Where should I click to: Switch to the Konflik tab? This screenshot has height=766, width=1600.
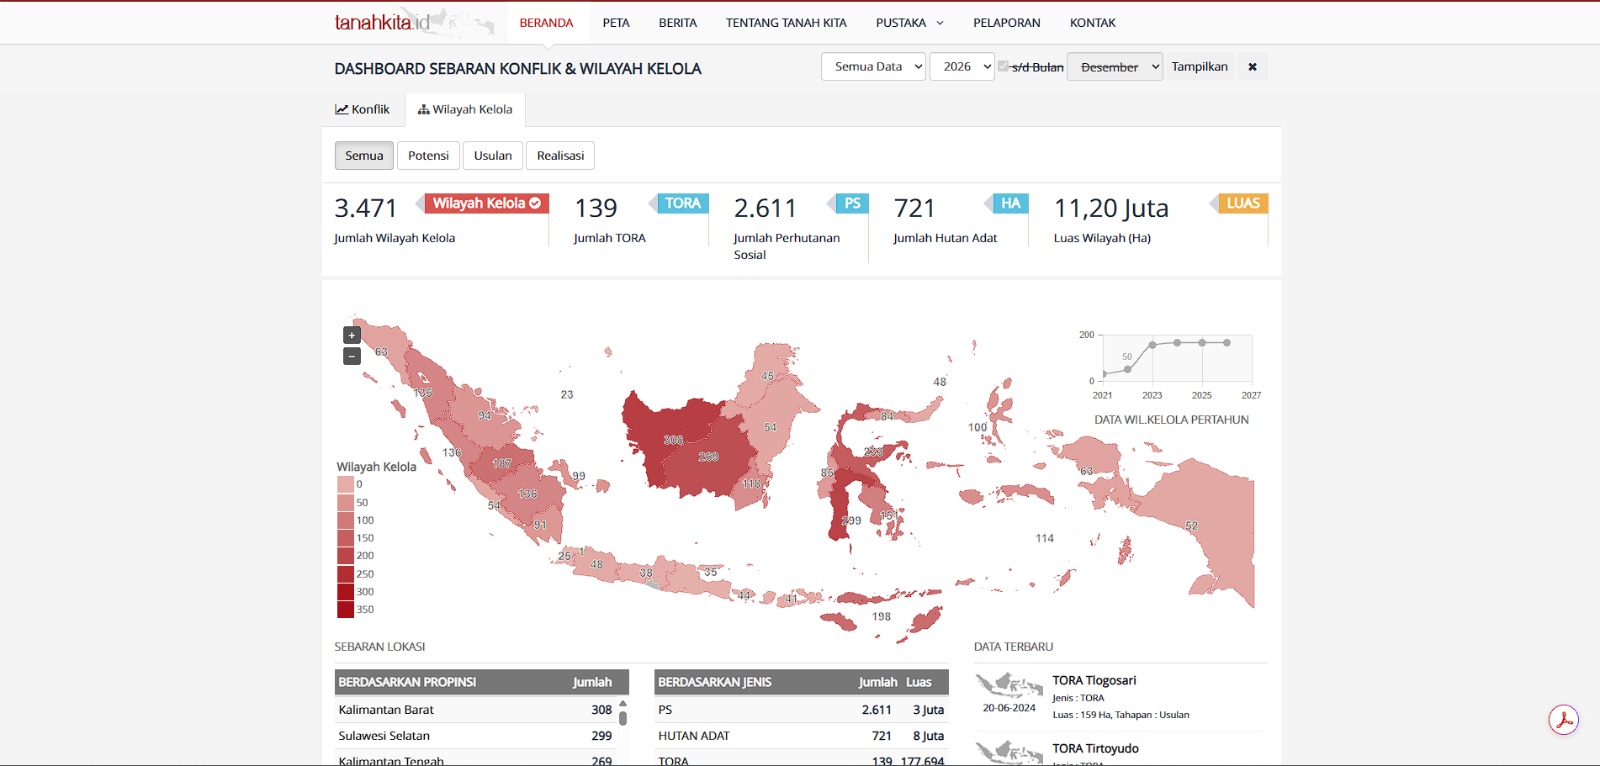[x=362, y=109]
